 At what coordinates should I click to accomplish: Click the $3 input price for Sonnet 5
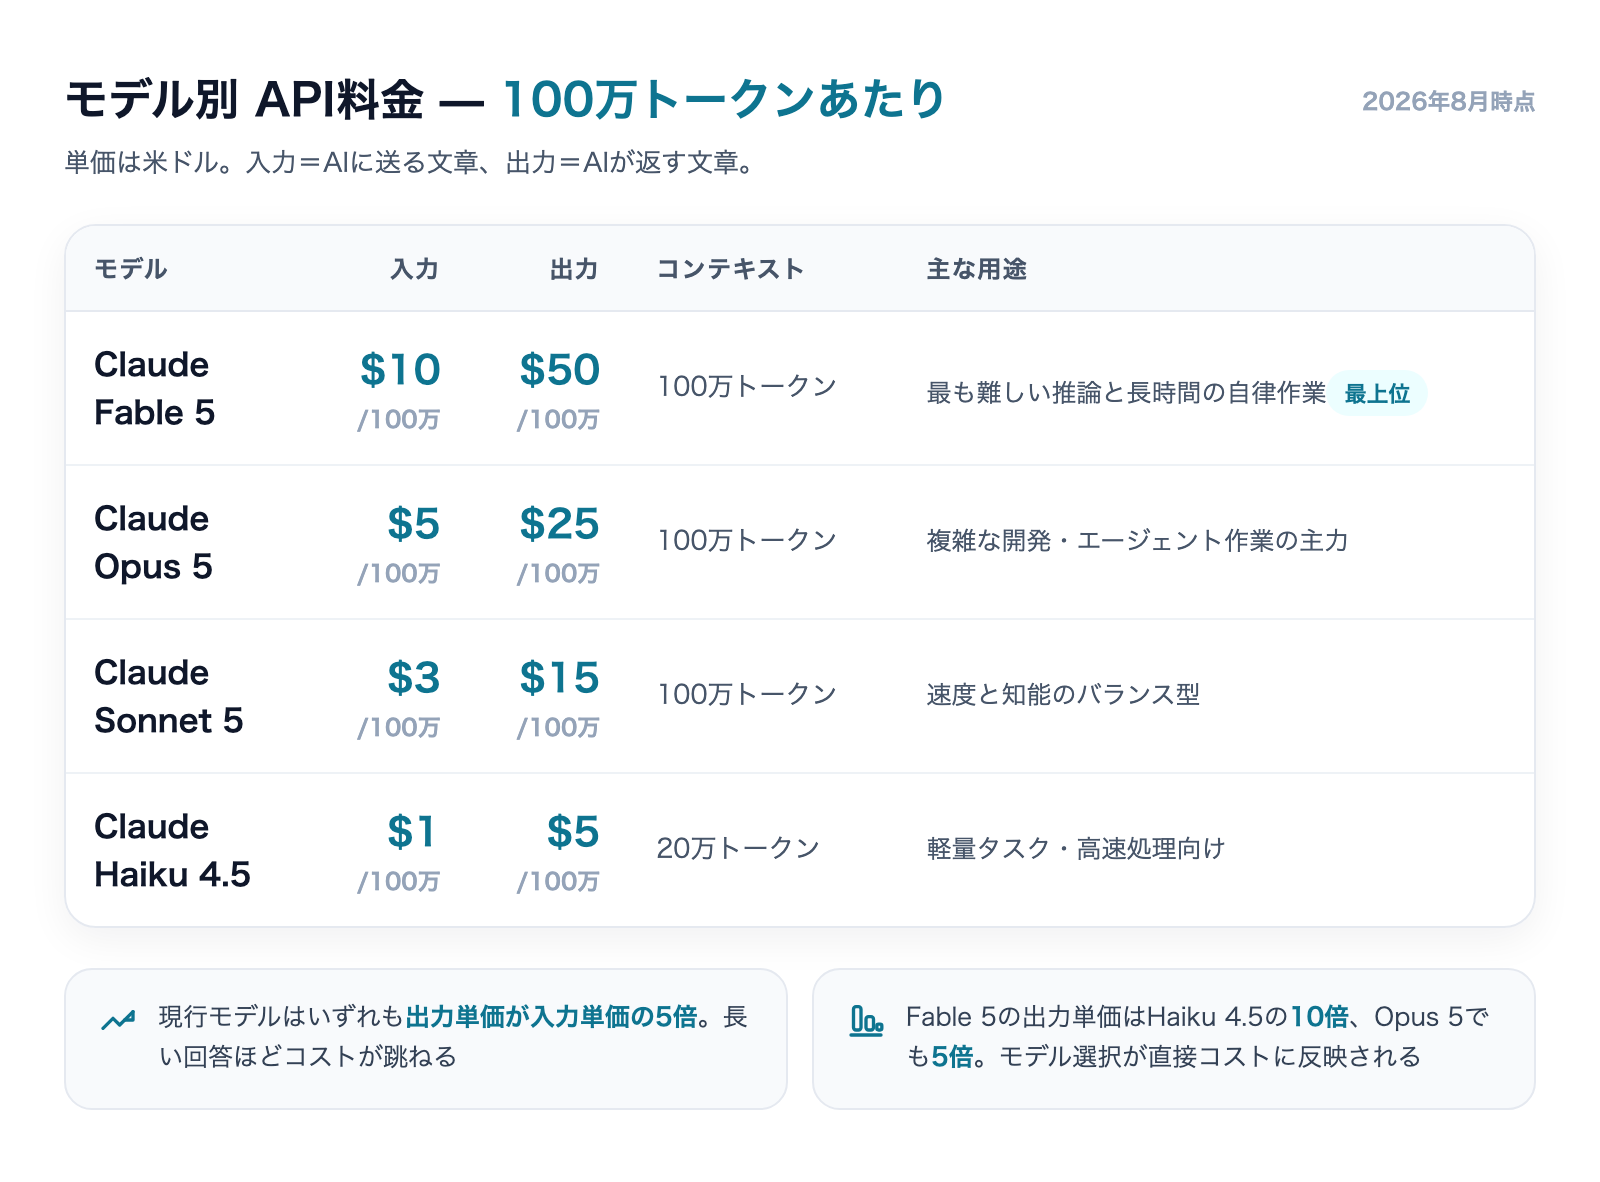(414, 678)
